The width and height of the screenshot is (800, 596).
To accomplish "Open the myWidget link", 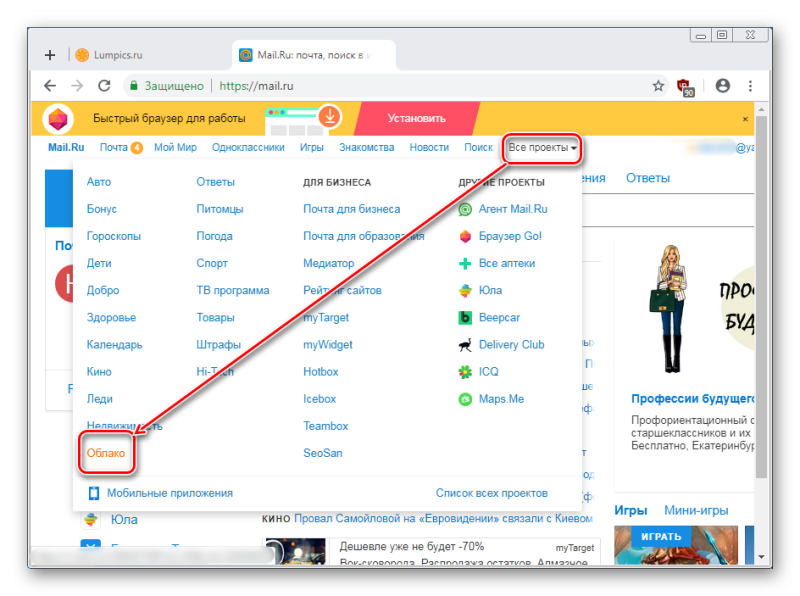I will pos(328,345).
